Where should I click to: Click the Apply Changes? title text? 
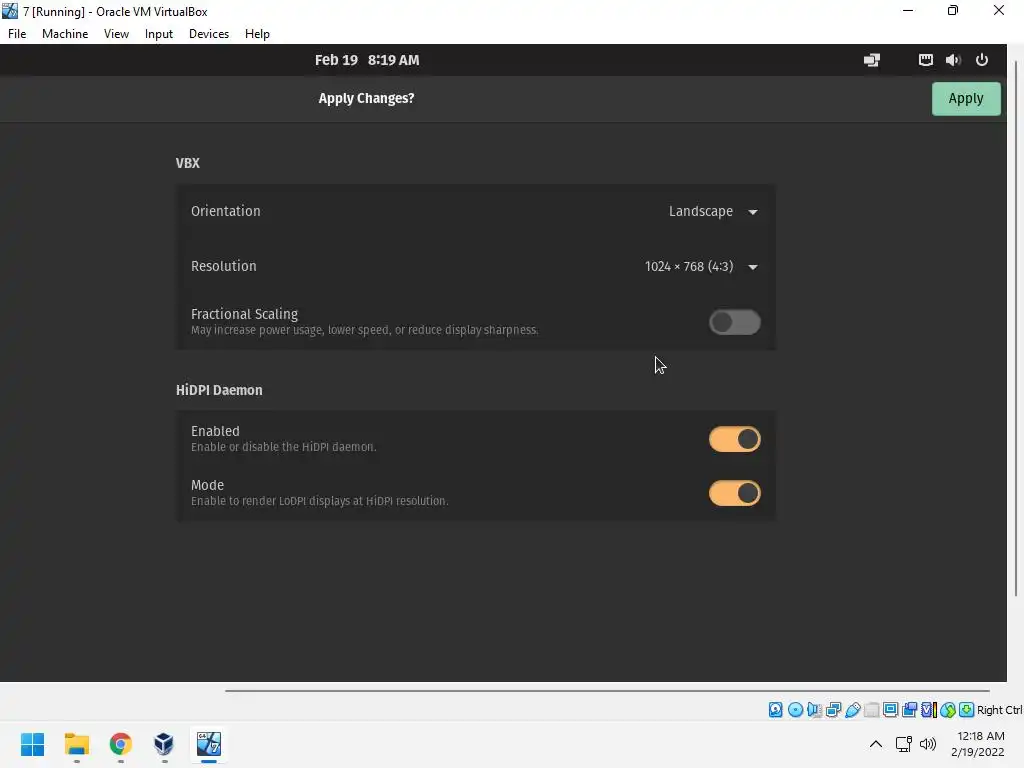[x=366, y=99]
